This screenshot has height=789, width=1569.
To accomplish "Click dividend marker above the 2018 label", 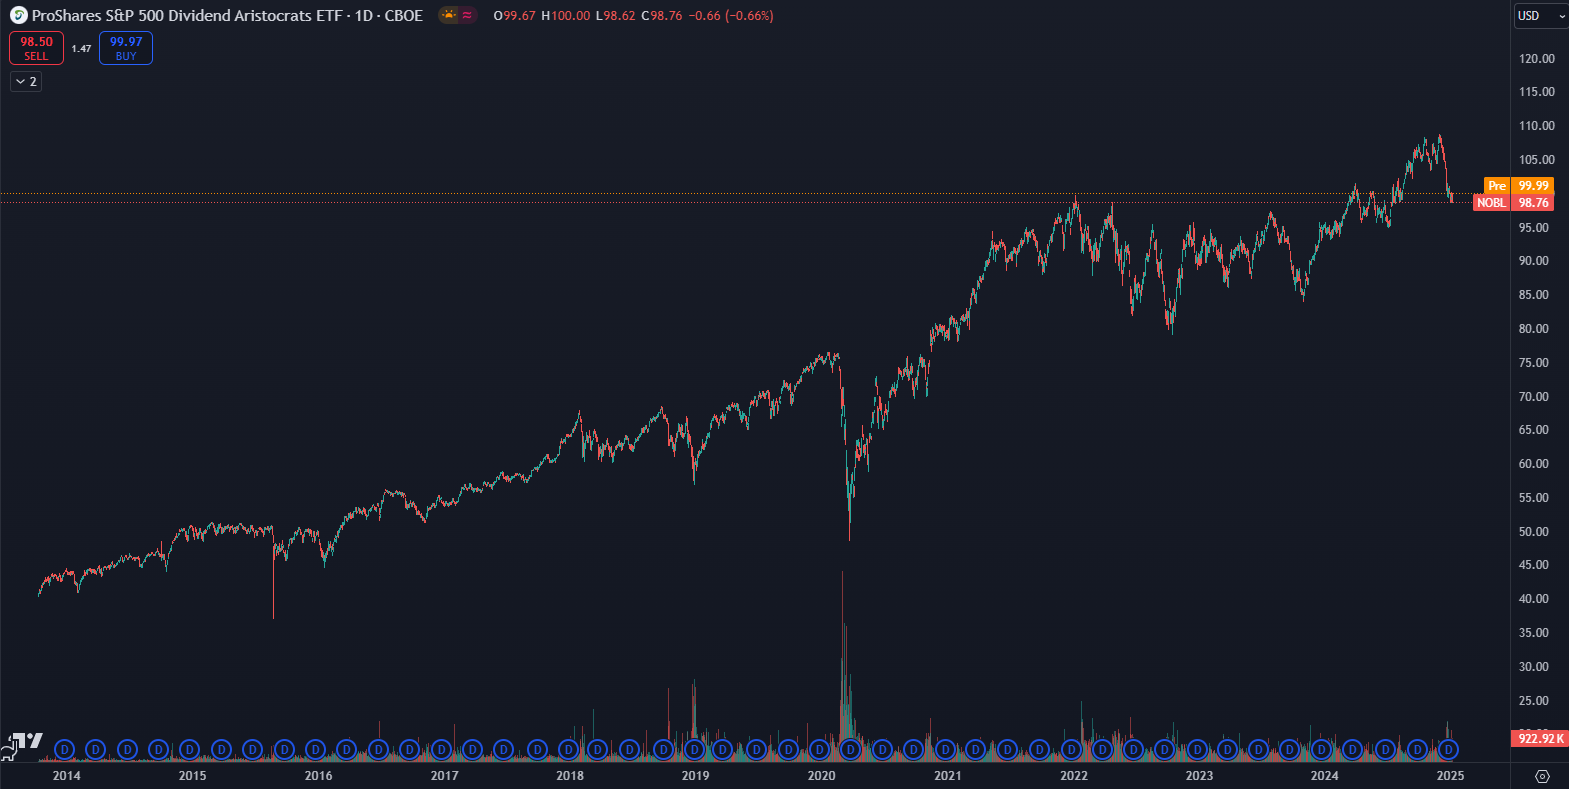I will point(568,749).
